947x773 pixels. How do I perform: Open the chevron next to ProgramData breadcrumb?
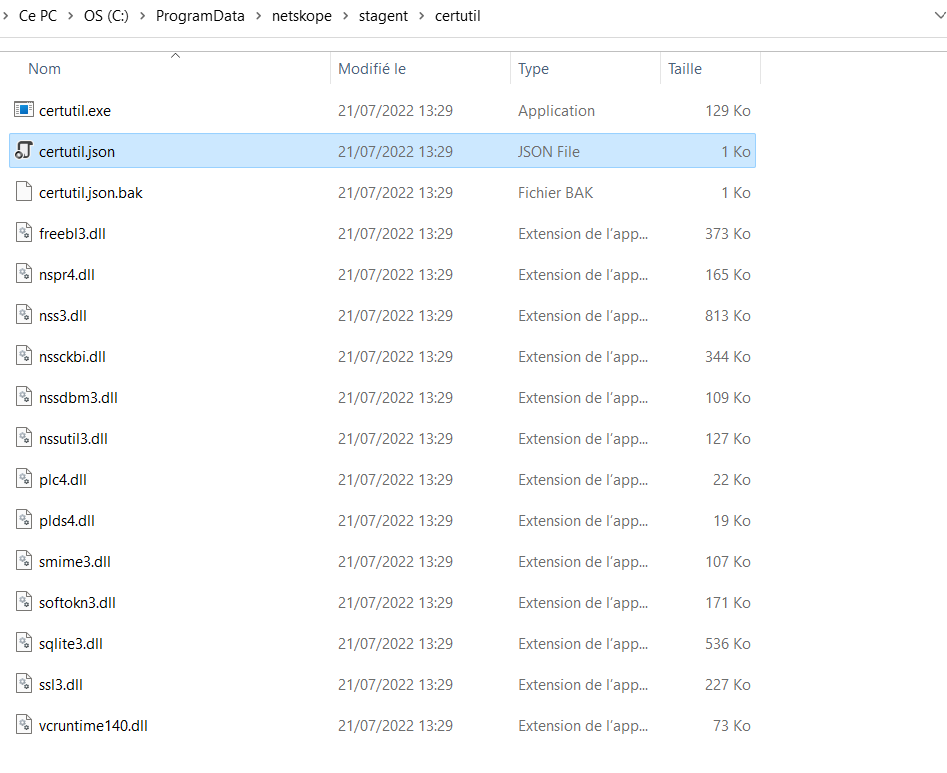(259, 16)
